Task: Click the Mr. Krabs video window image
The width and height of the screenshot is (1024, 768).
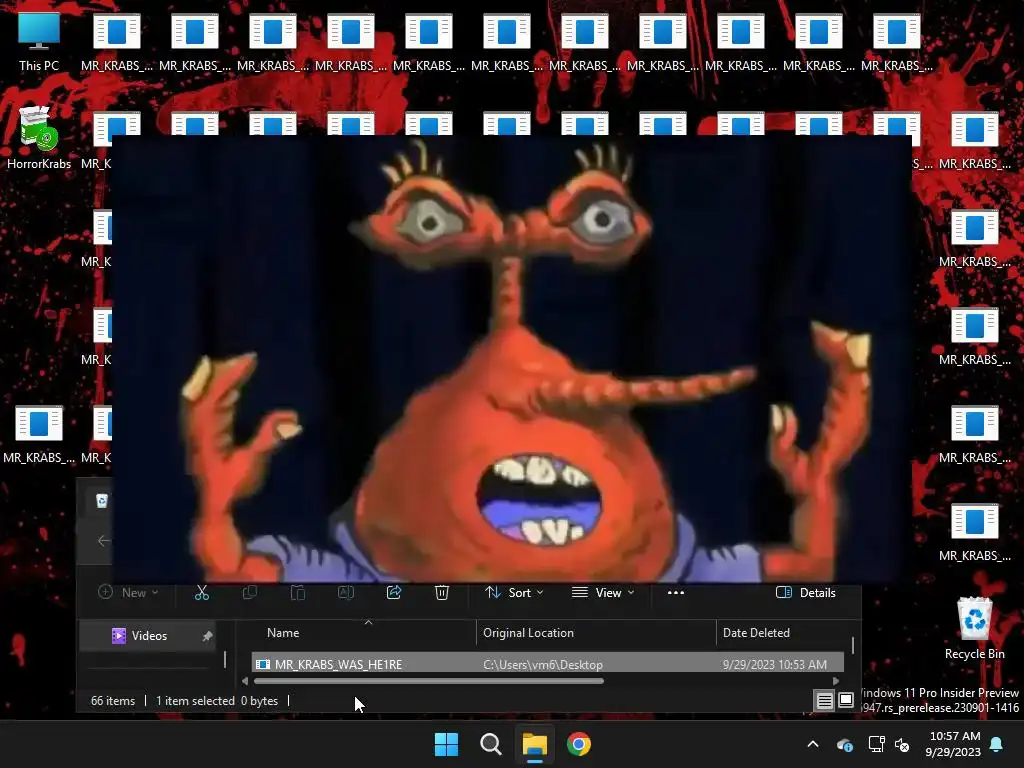Action: (x=512, y=359)
